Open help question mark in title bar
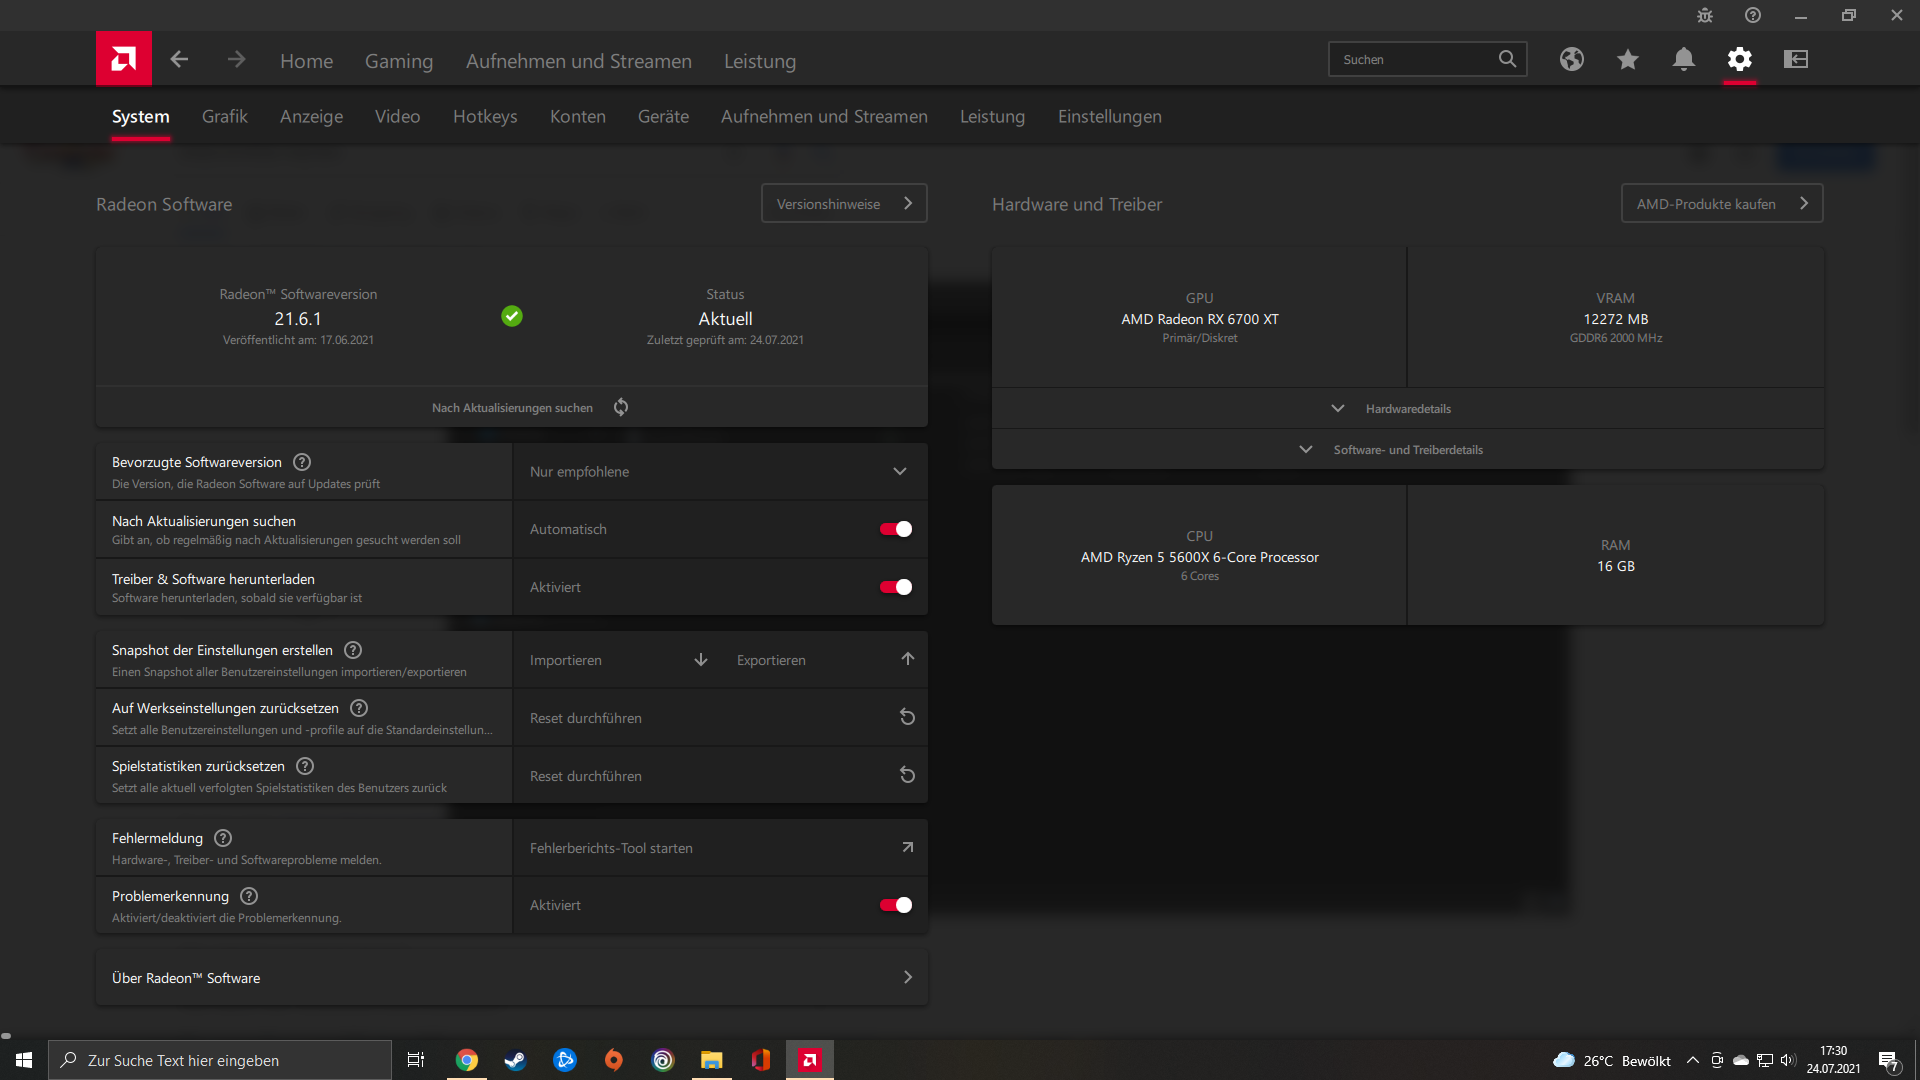 pos(1753,15)
